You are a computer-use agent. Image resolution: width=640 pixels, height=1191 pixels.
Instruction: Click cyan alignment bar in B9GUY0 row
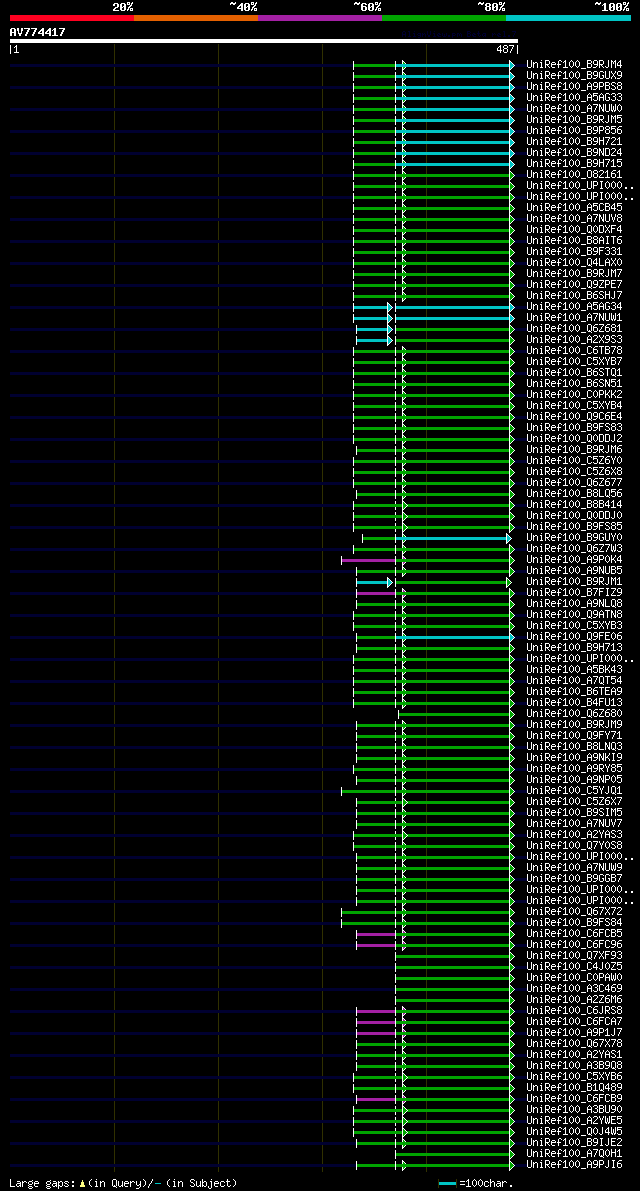click(x=452, y=539)
